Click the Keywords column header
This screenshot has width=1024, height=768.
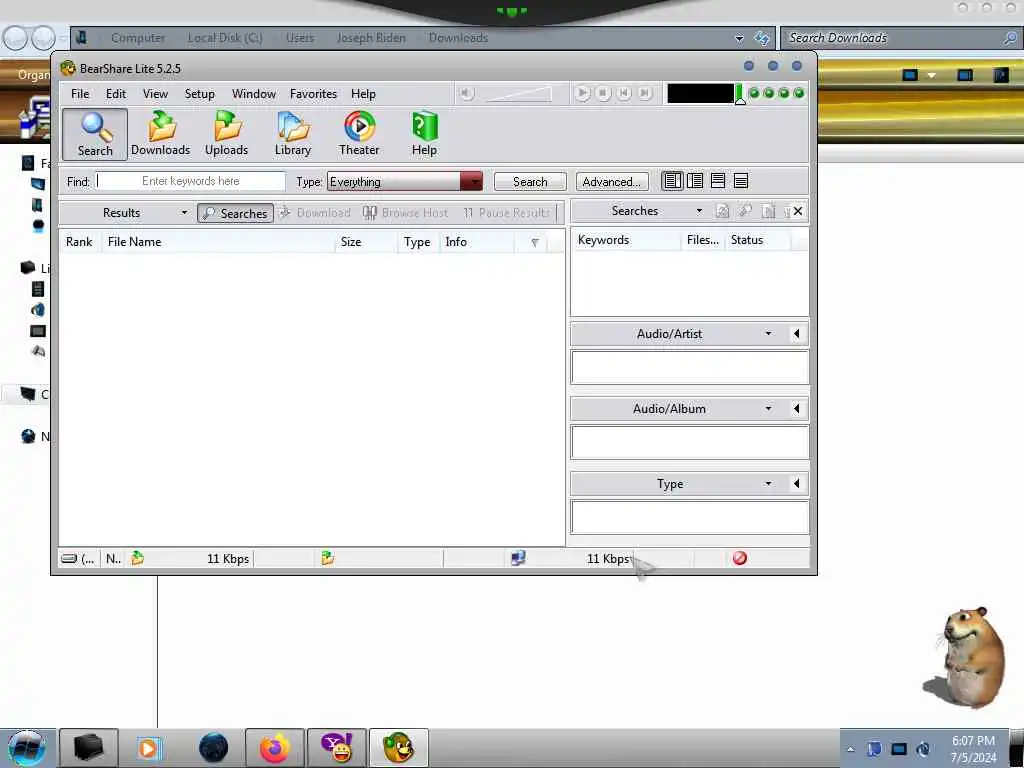click(626, 240)
